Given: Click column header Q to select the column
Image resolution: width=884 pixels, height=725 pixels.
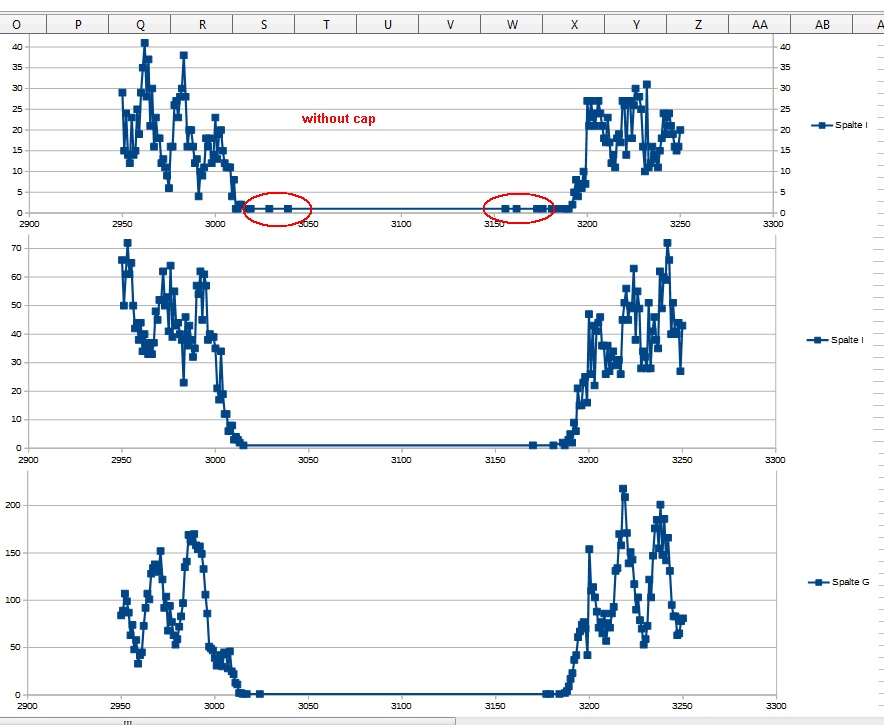Looking at the screenshot, I should click(140, 21).
